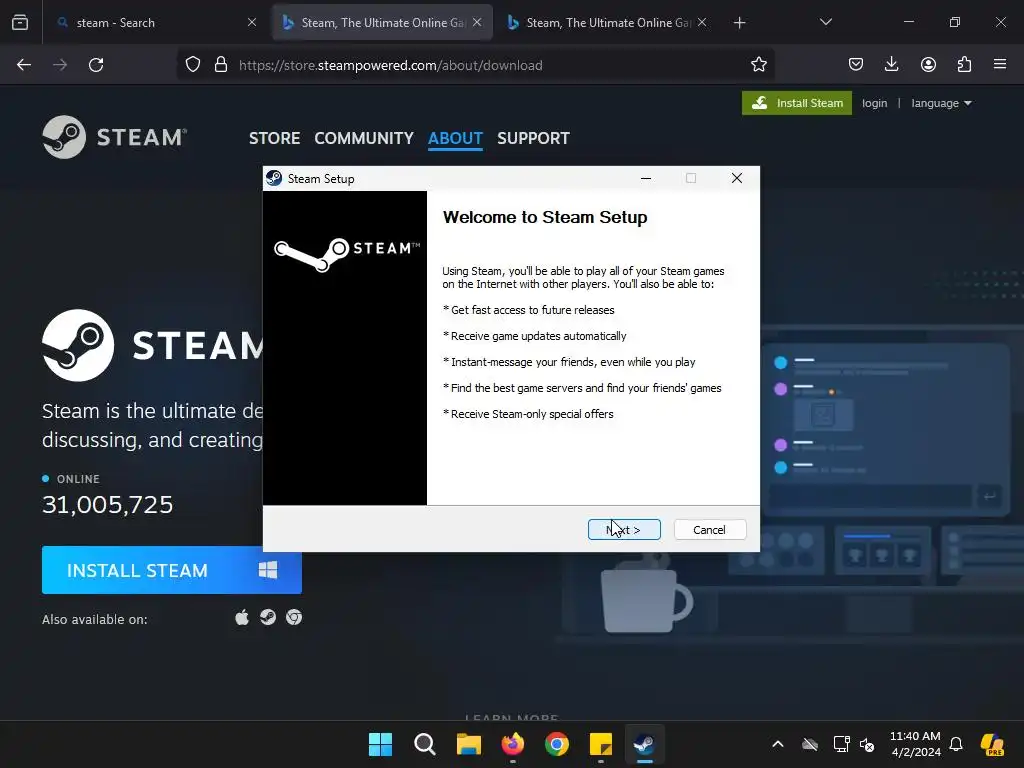Open Sticky Notes from taskbar

pos(601,744)
